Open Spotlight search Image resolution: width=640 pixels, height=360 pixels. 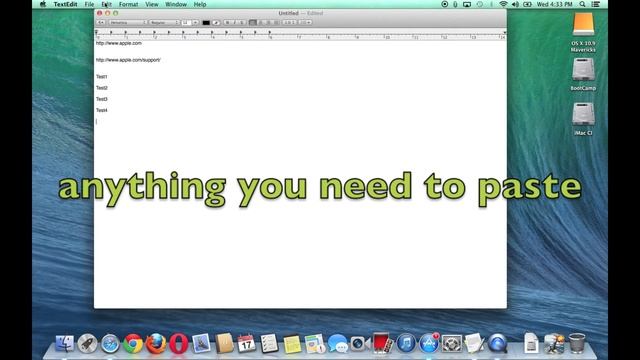(x=582, y=4)
